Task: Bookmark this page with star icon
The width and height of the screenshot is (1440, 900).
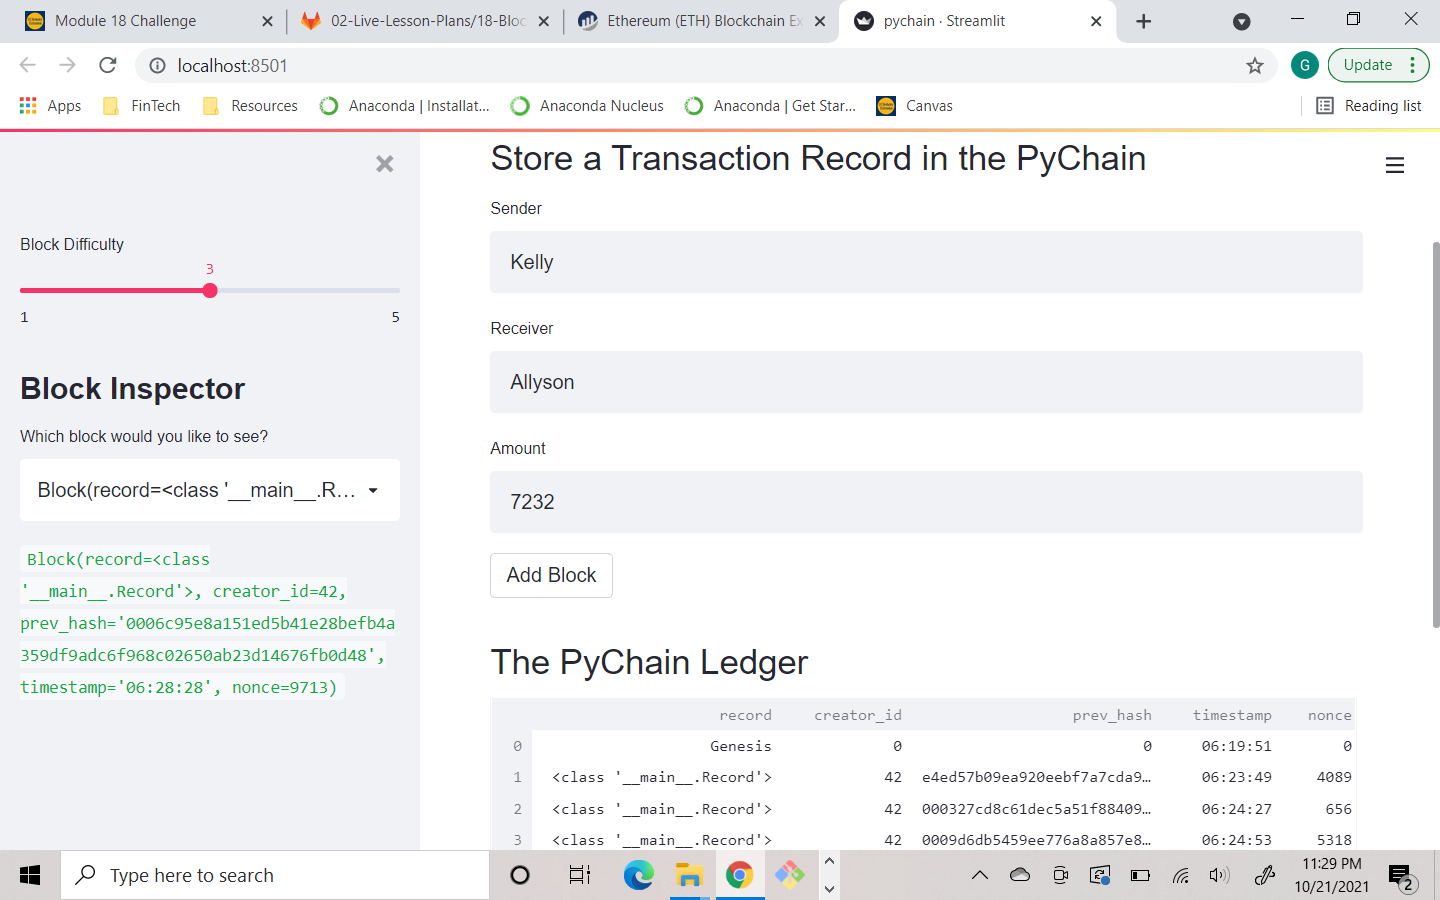Action: (1254, 65)
